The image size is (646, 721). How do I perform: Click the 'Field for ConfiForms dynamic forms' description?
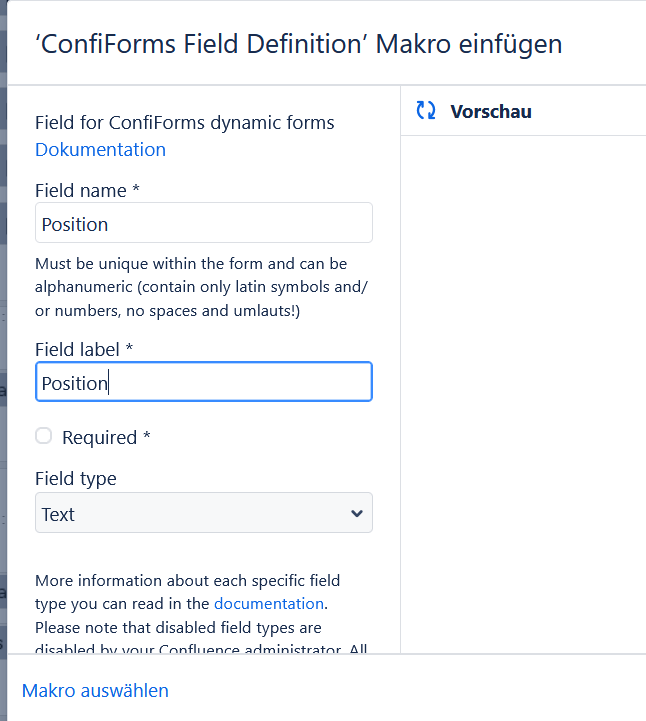click(185, 123)
